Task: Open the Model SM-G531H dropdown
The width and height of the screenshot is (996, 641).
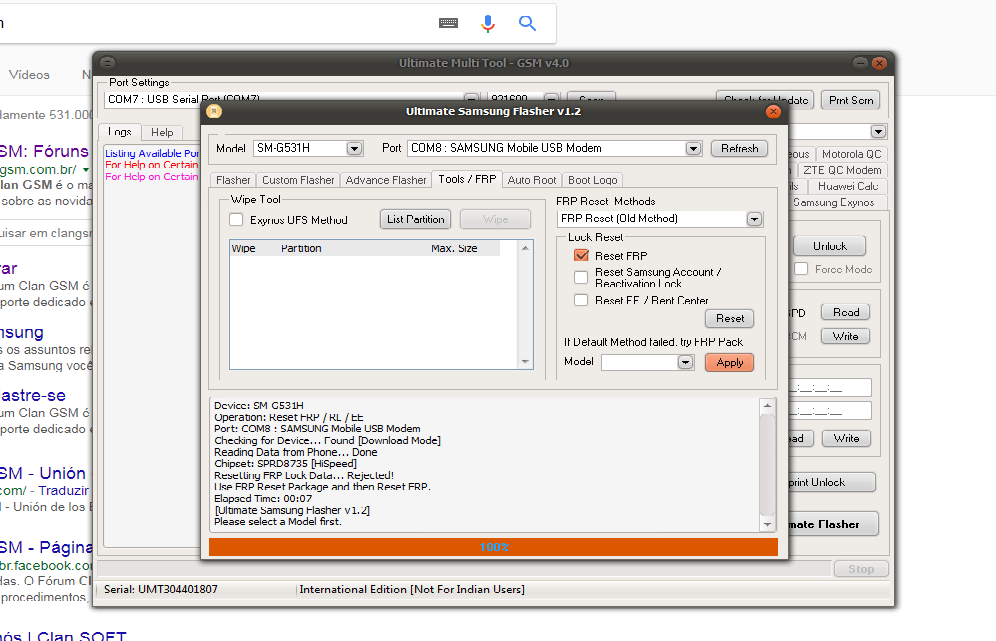Action: click(x=354, y=149)
